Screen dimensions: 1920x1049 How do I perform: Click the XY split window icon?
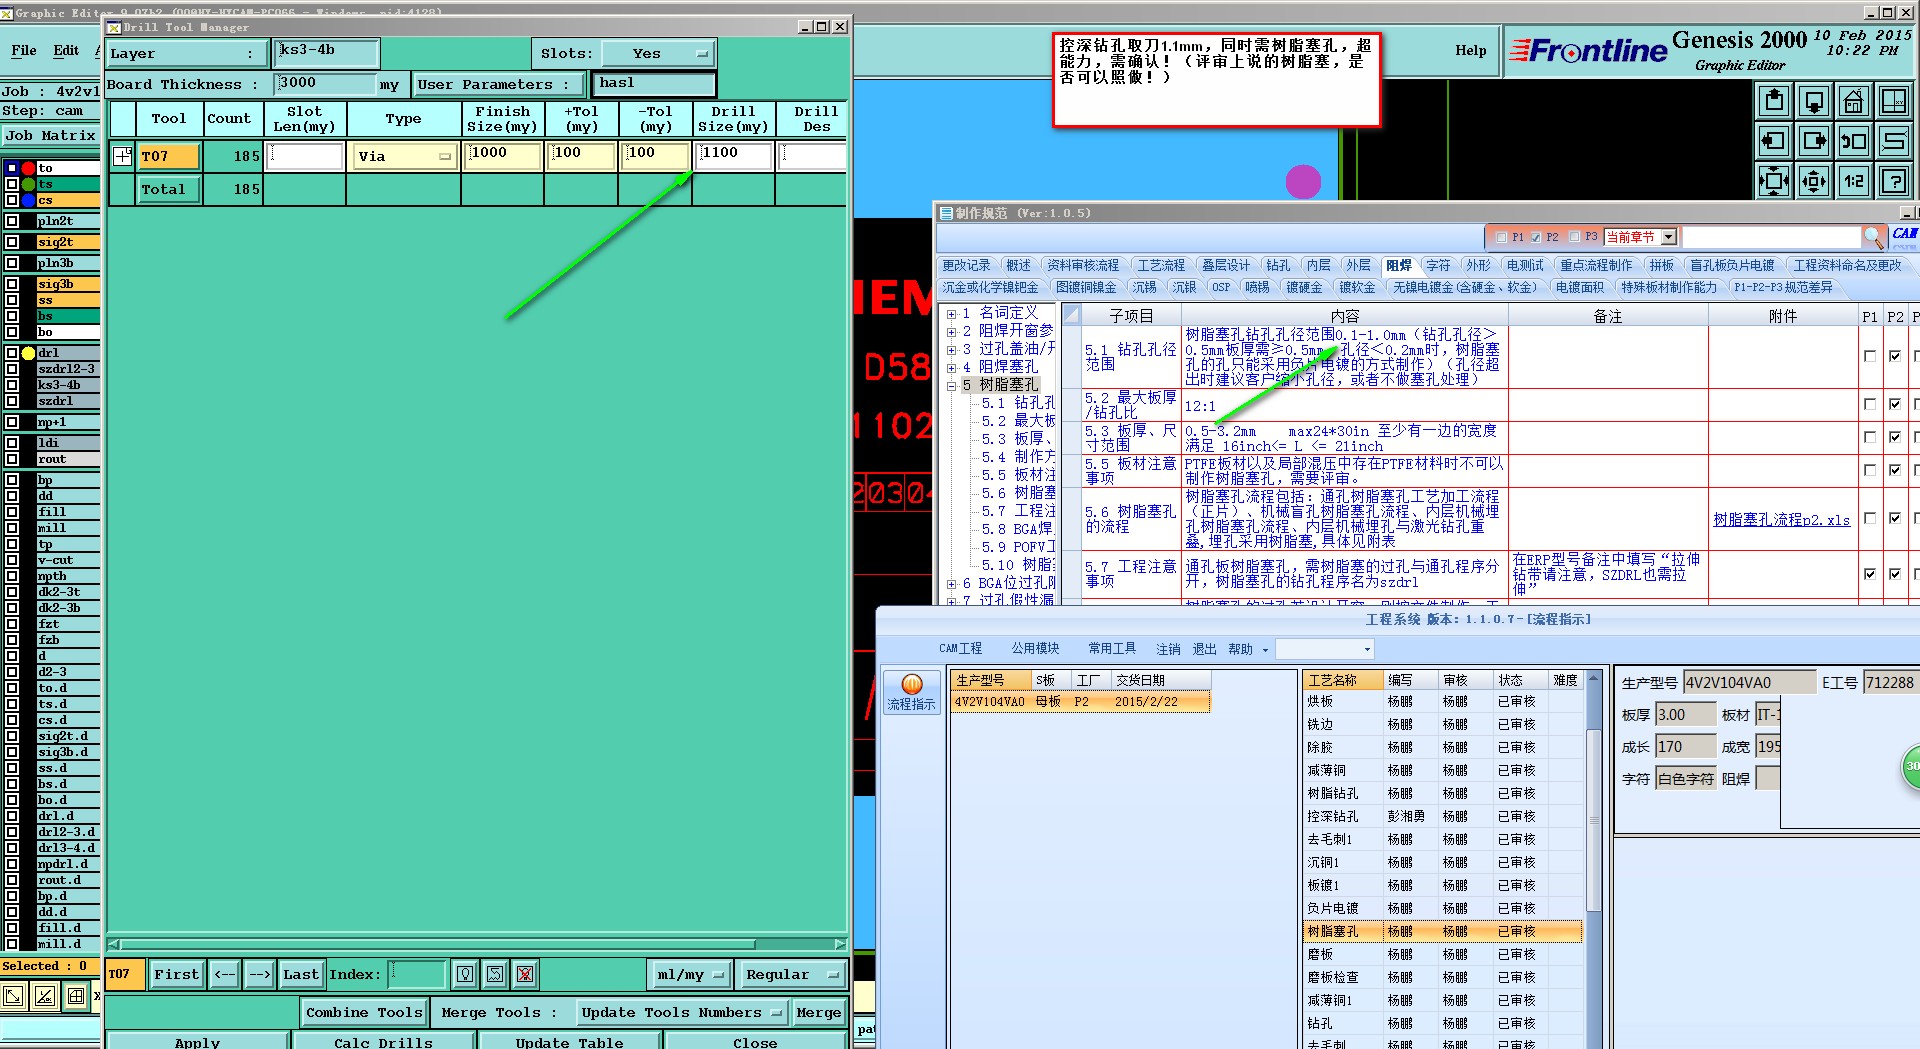click(1894, 100)
